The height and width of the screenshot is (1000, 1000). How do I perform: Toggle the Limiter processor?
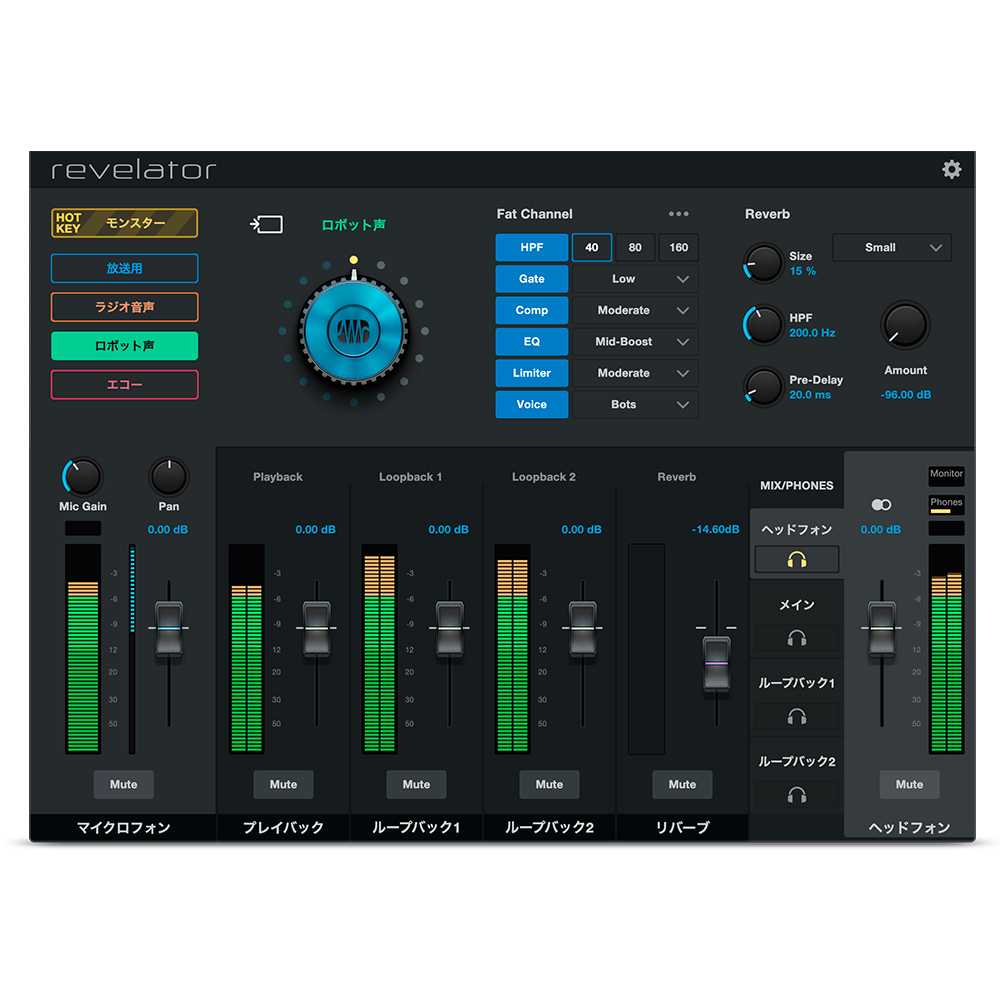pyautogui.click(x=531, y=373)
